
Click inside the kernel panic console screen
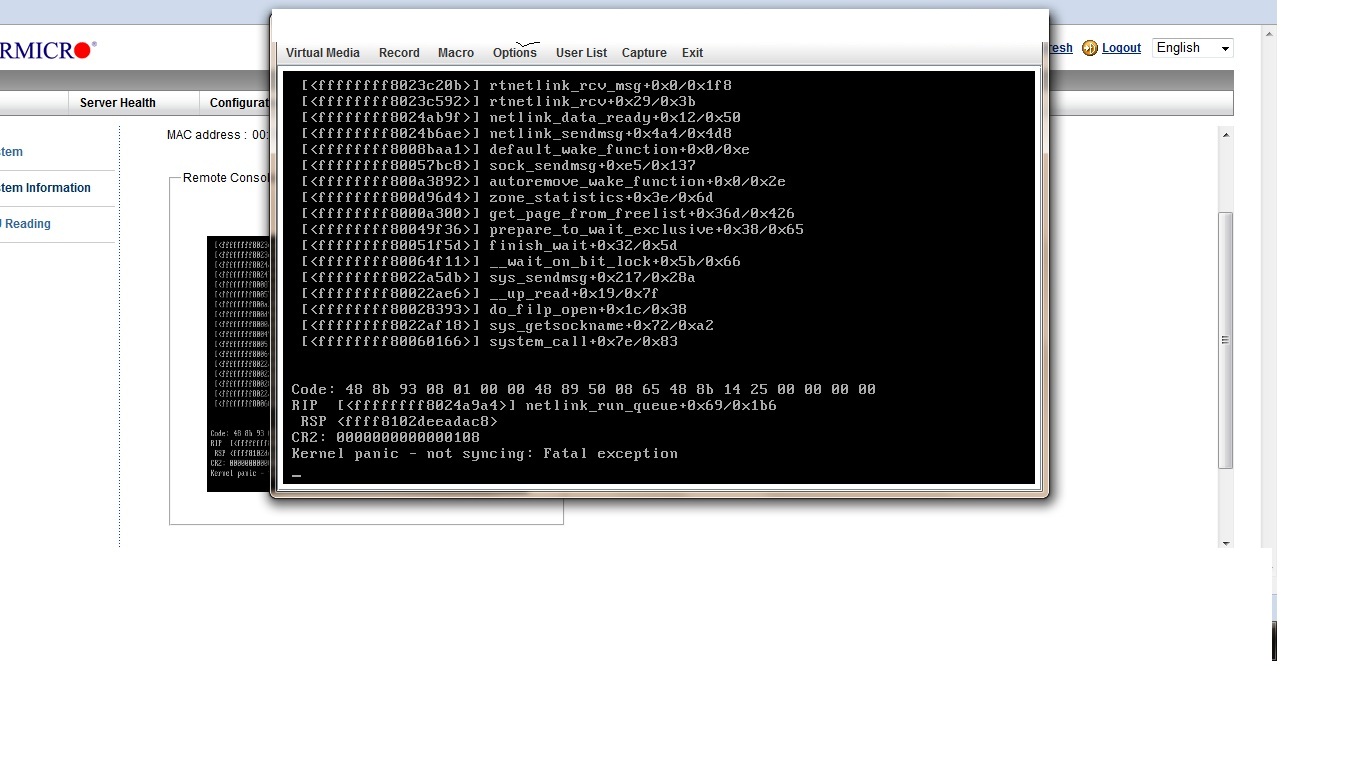point(658,277)
